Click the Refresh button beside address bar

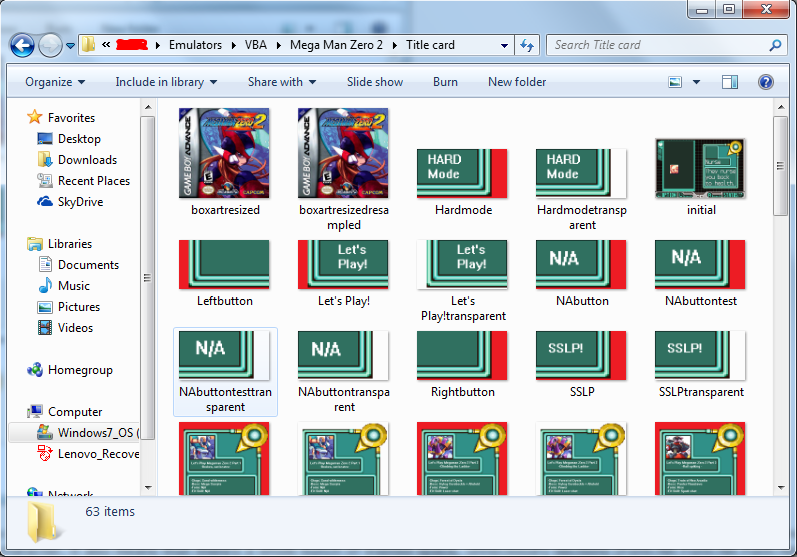coord(527,45)
